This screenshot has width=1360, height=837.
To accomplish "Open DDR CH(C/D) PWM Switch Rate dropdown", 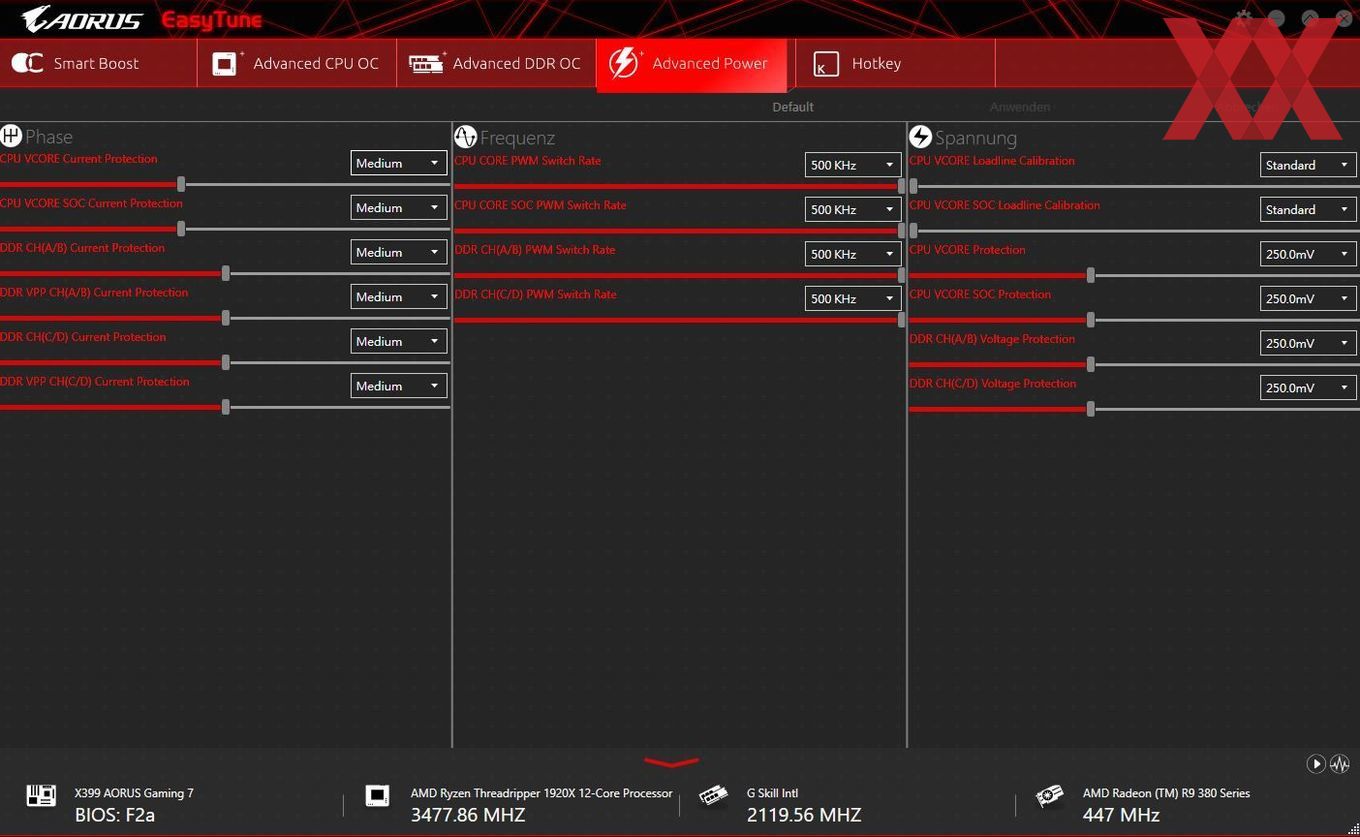I will coord(853,299).
